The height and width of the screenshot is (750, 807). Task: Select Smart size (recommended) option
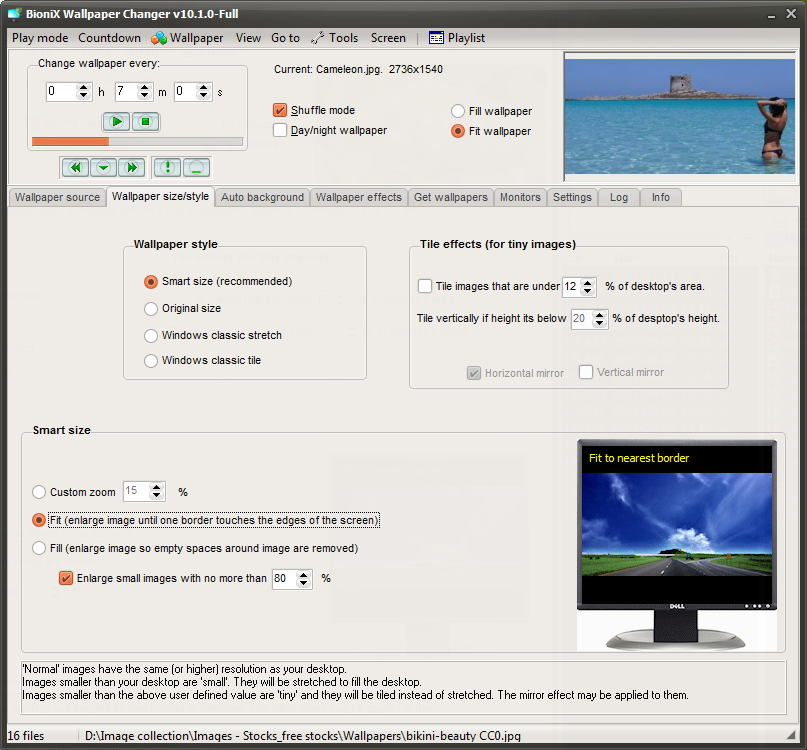[x=151, y=282]
